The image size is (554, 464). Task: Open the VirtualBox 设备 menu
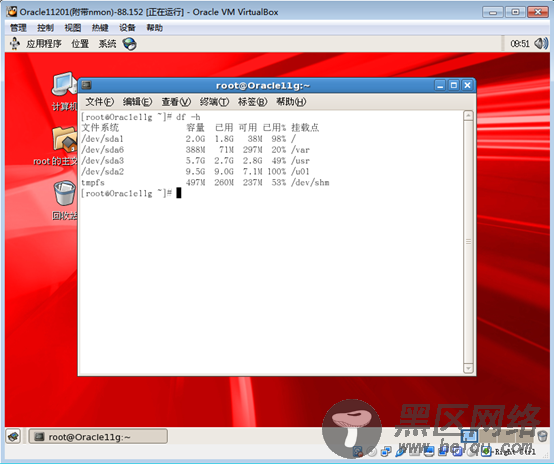click(x=127, y=28)
